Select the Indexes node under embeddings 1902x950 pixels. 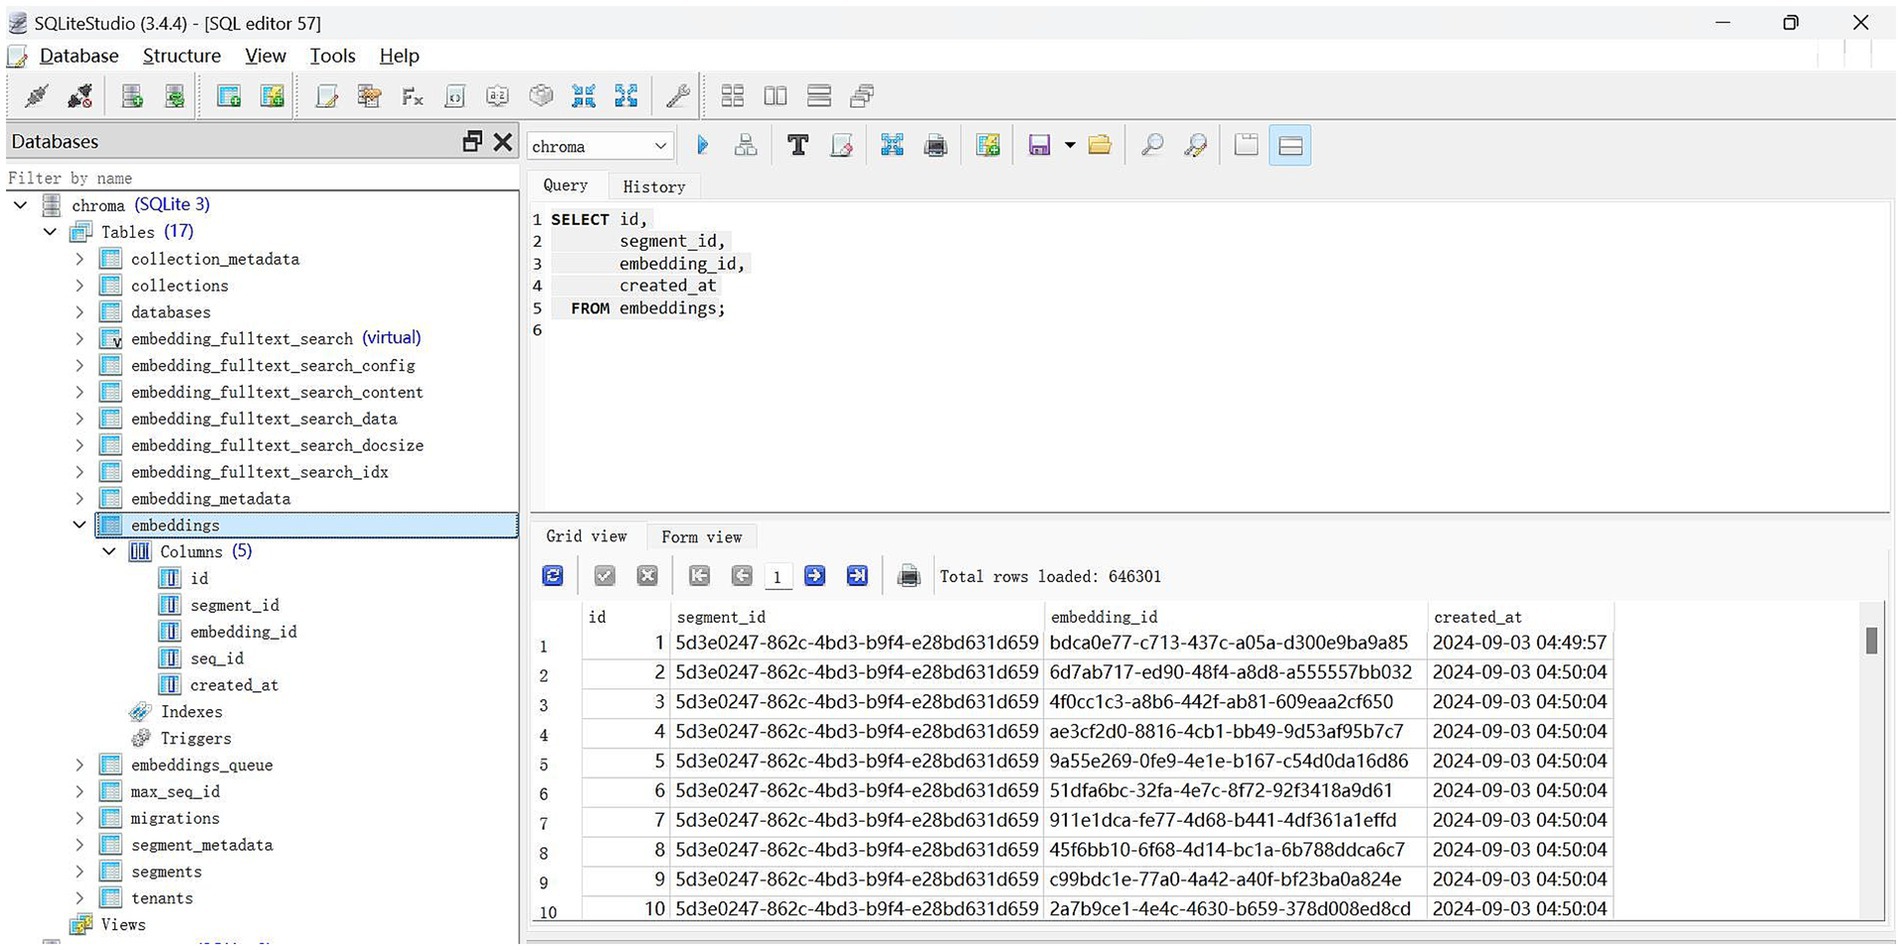click(x=192, y=712)
